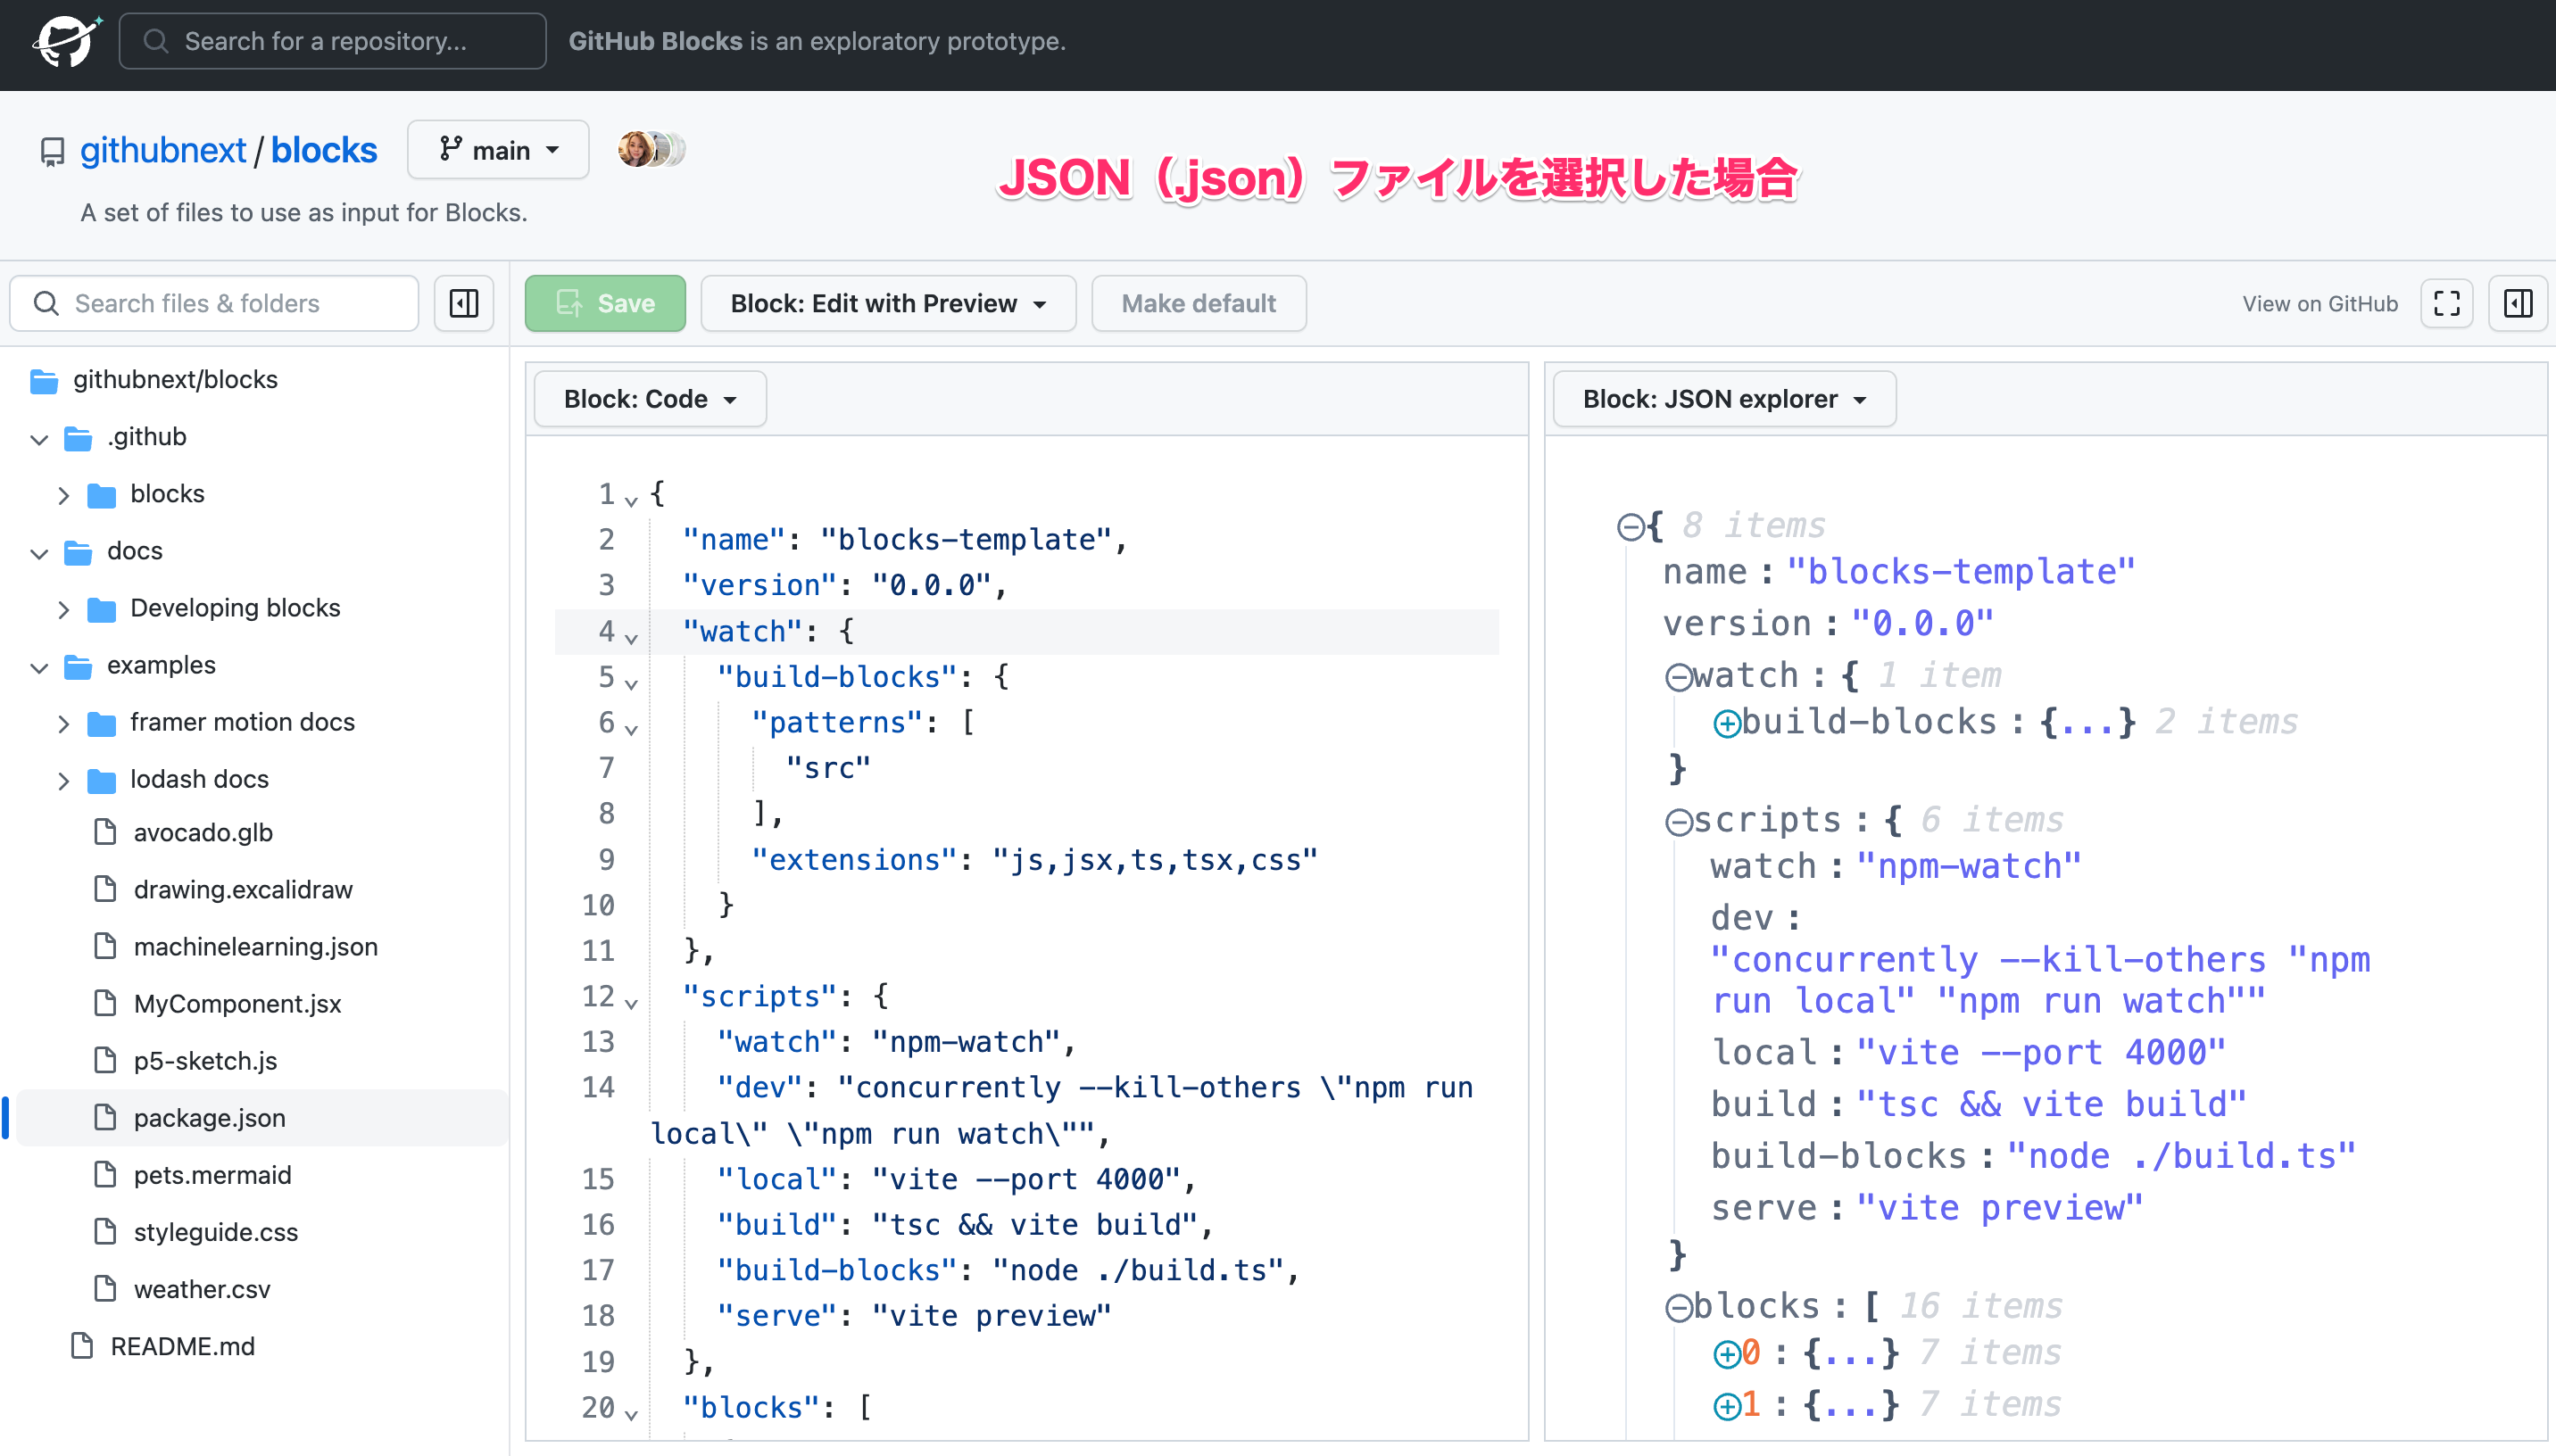Open the main branch dropdown
Viewport: 2556px width, 1456px height.
click(498, 149)
